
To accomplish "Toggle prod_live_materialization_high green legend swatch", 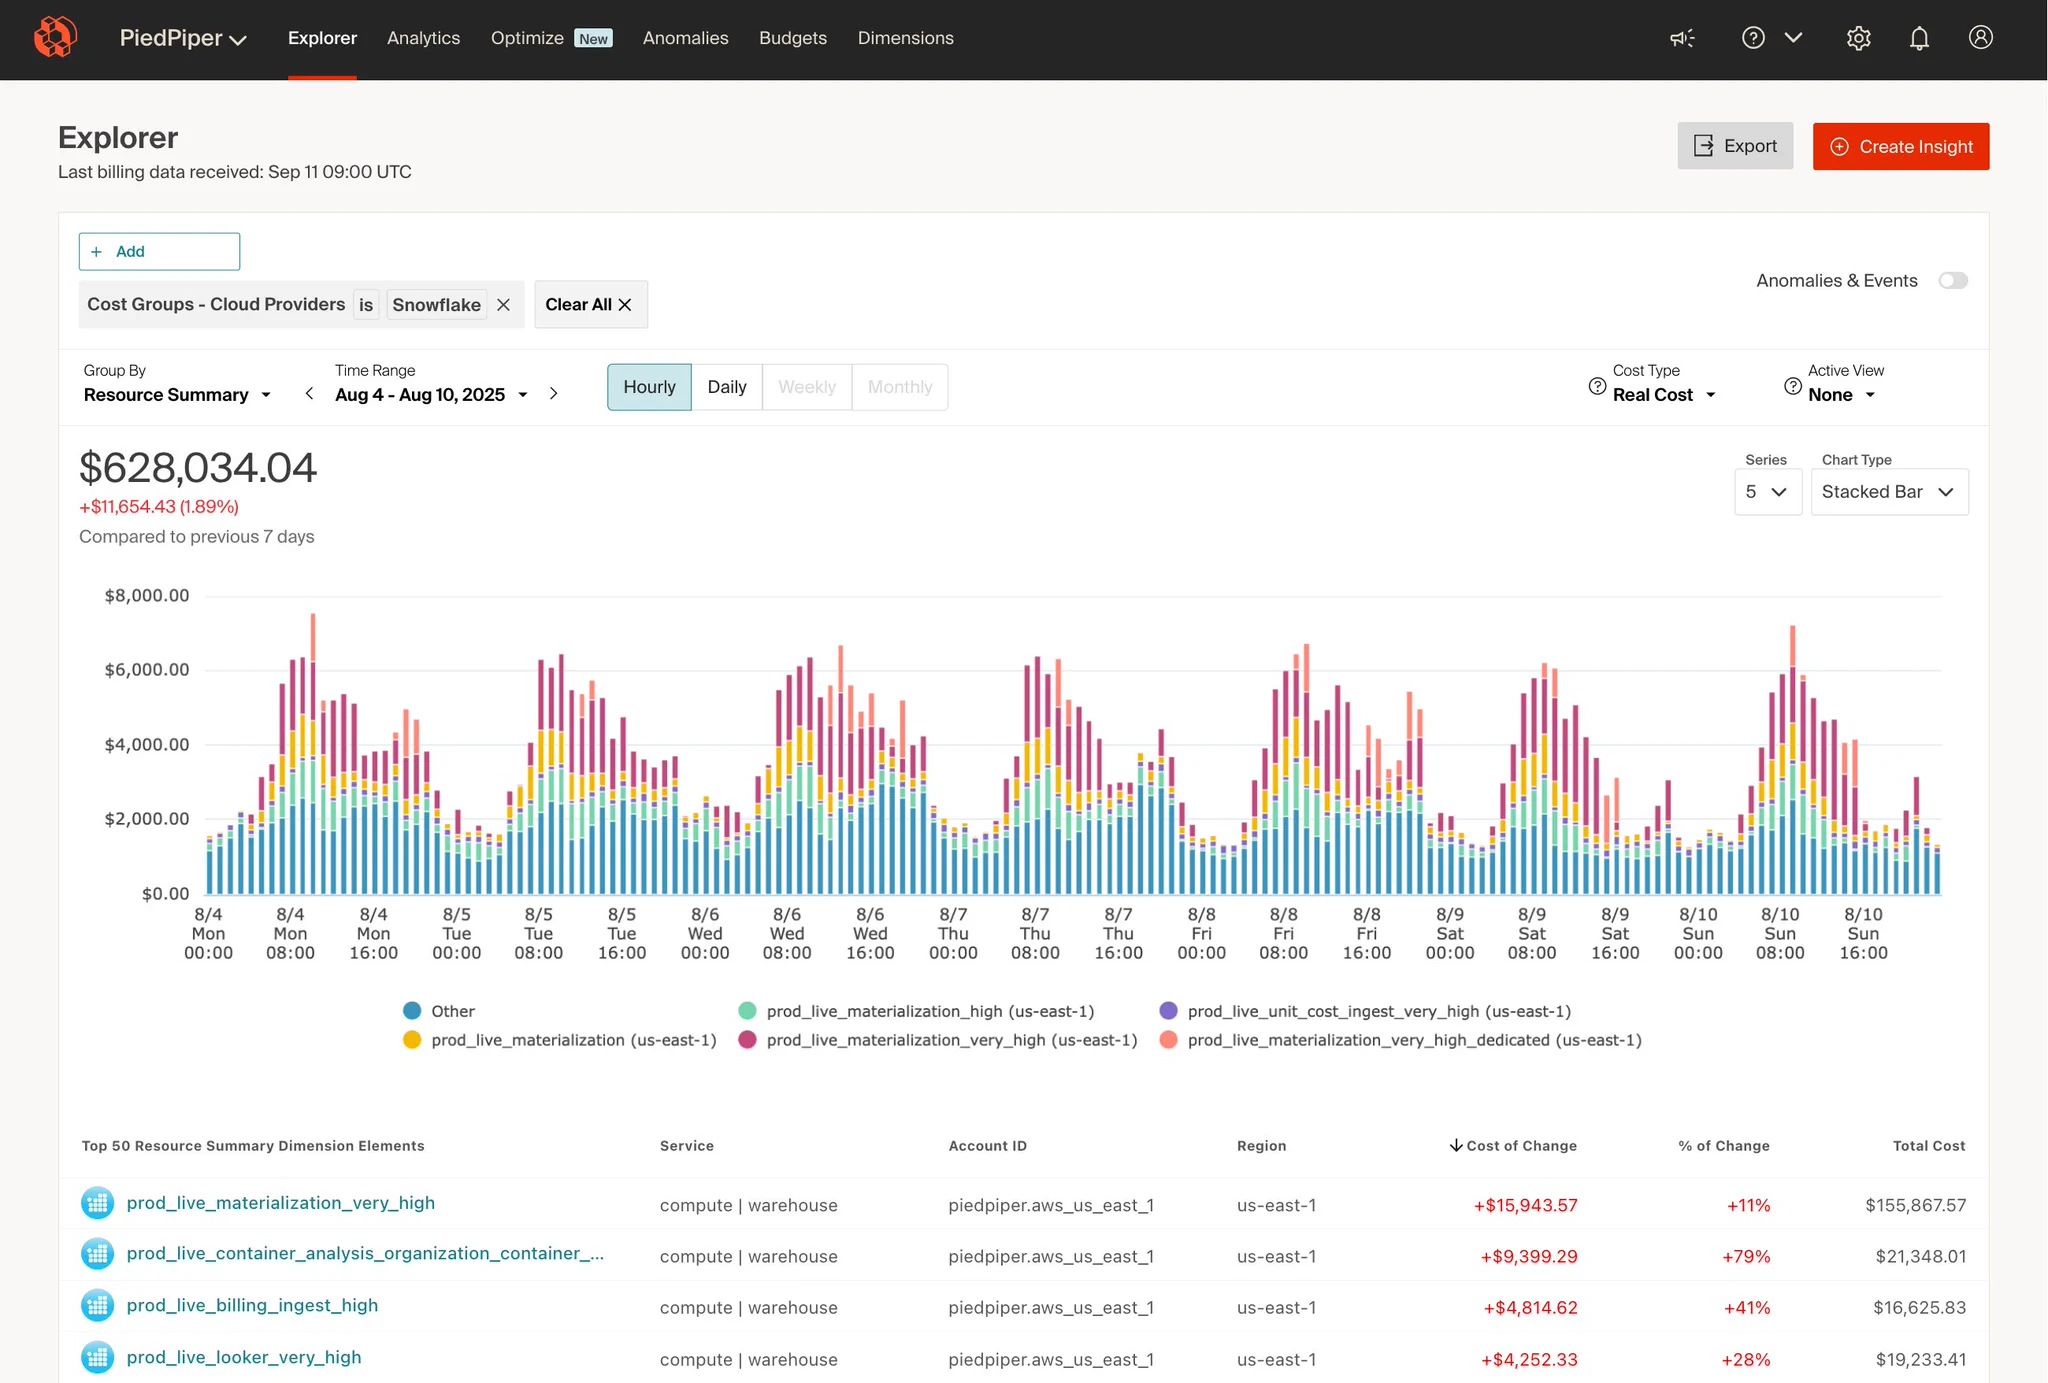I will [x=747, y=1011].
